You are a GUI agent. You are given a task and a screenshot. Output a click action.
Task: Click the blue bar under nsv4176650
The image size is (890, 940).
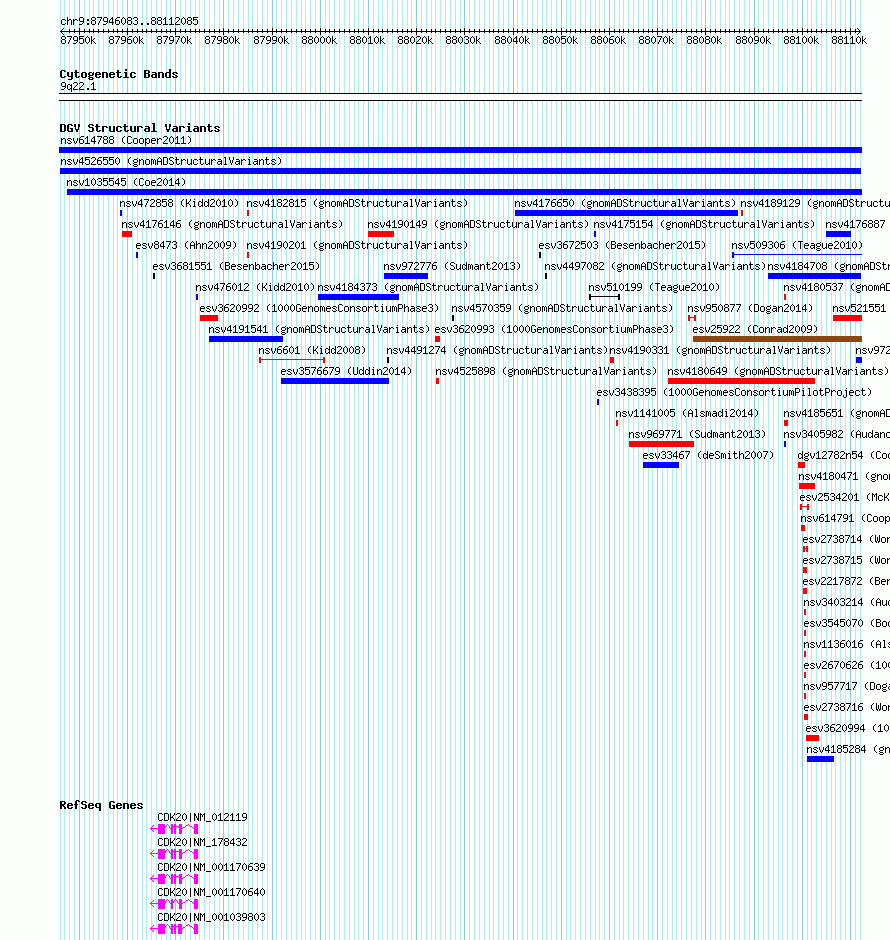click(x=626, y=213)
